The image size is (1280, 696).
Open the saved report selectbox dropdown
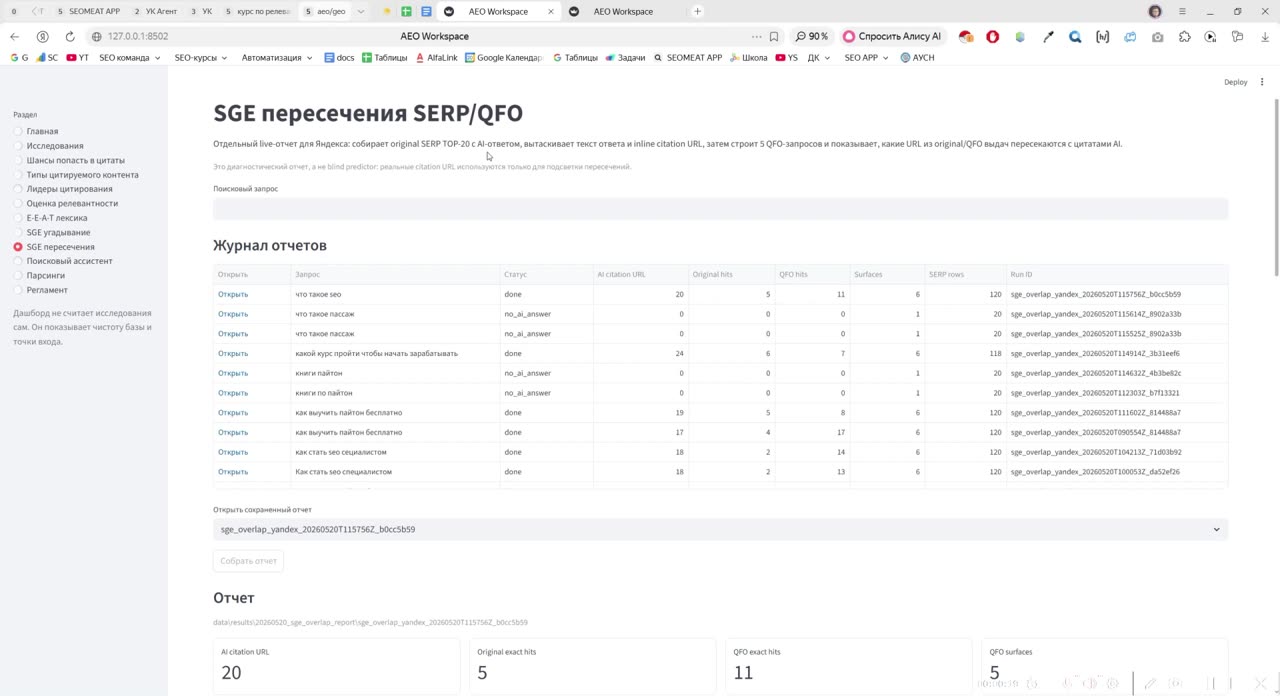point(720,529)
